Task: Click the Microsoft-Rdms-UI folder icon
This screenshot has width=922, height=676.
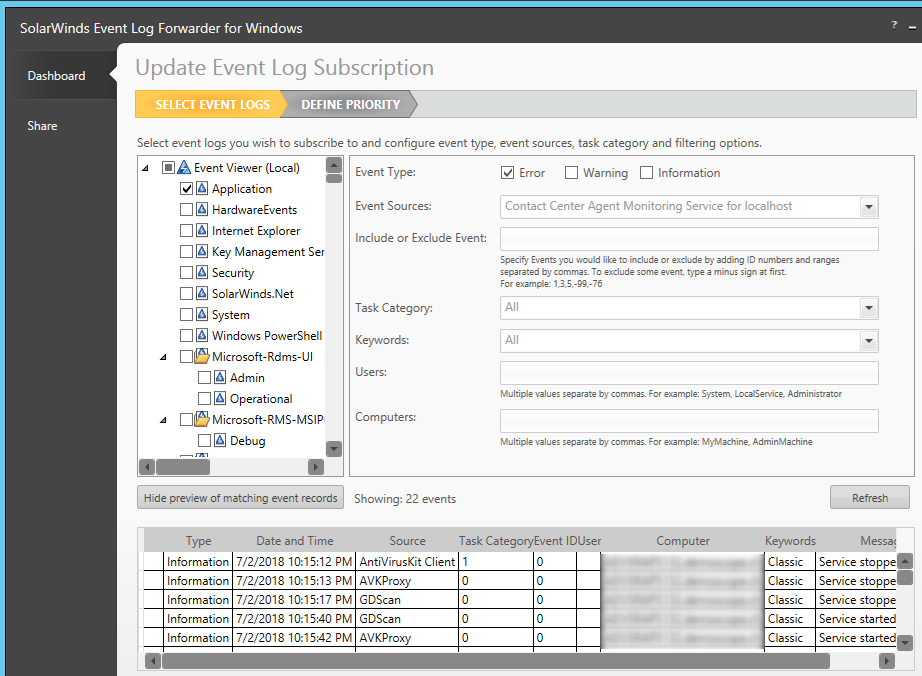Action: 202,356
